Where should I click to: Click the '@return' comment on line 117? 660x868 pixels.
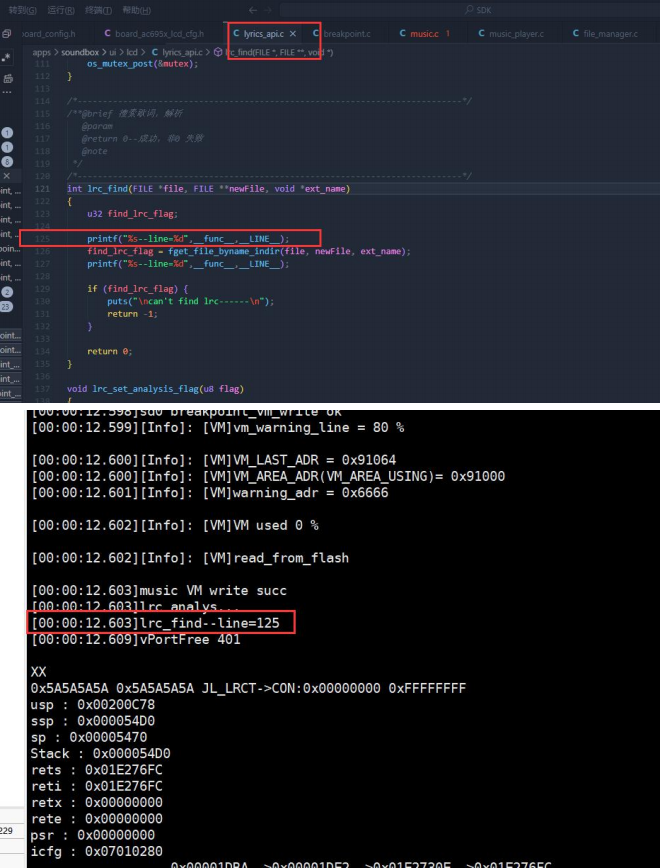tap(142, 138)
